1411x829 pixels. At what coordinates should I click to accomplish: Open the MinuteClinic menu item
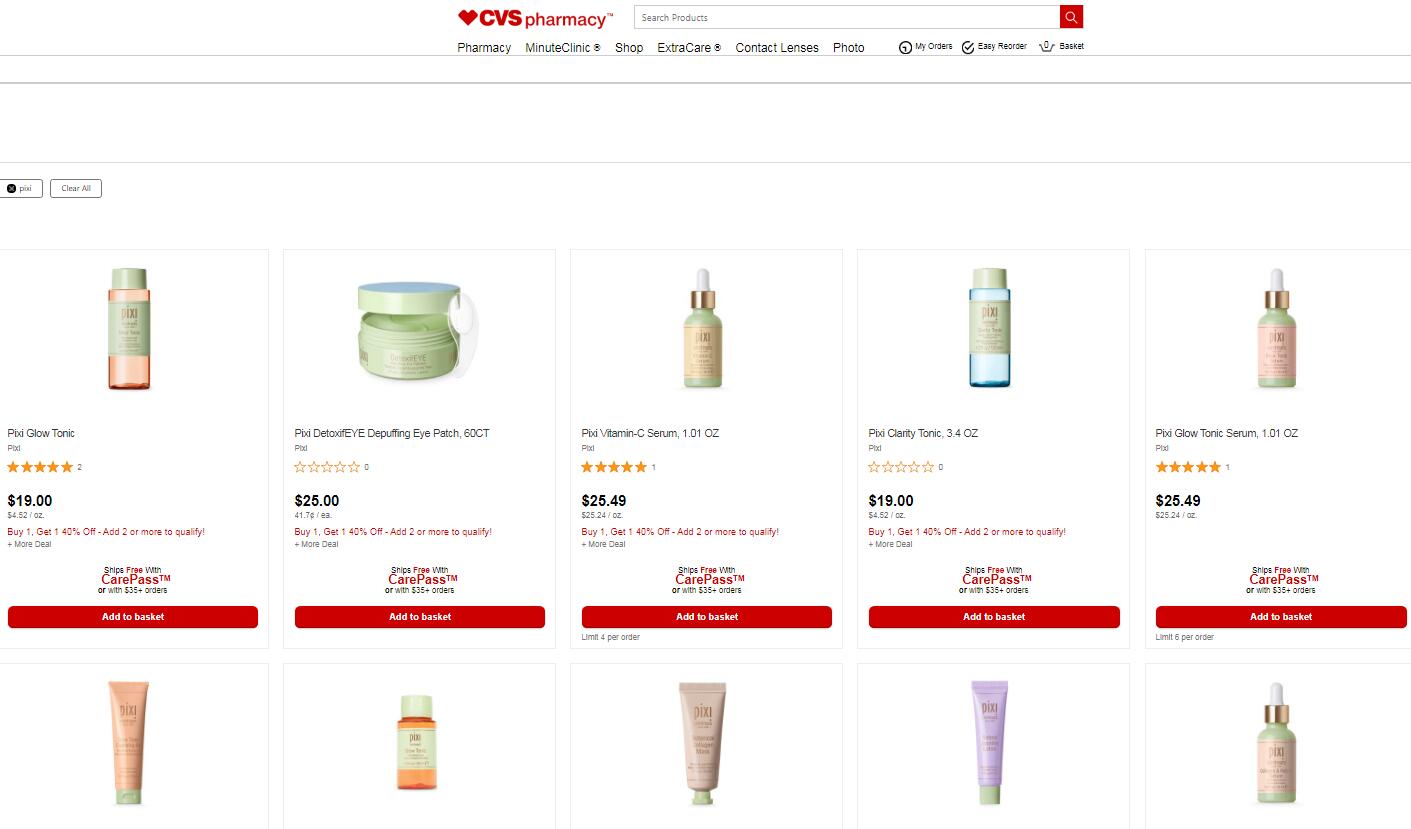point(563,47)
